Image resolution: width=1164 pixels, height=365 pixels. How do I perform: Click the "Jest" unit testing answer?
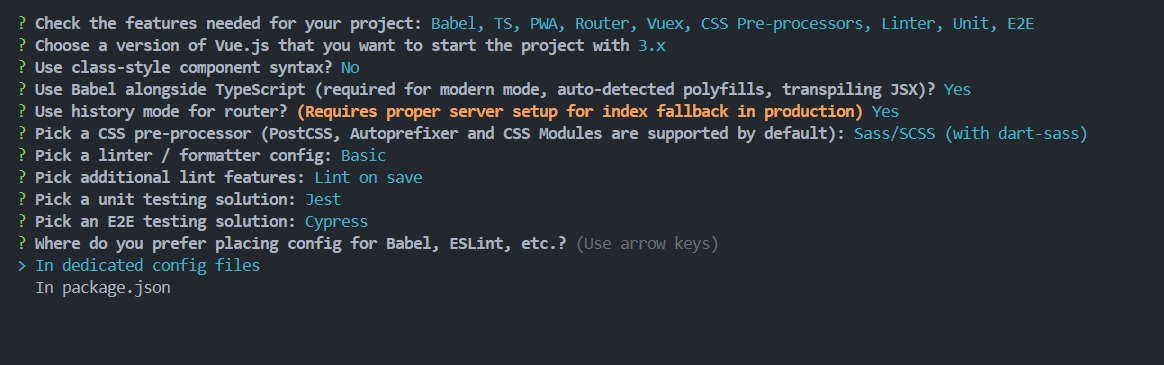[x=323, y=200]
